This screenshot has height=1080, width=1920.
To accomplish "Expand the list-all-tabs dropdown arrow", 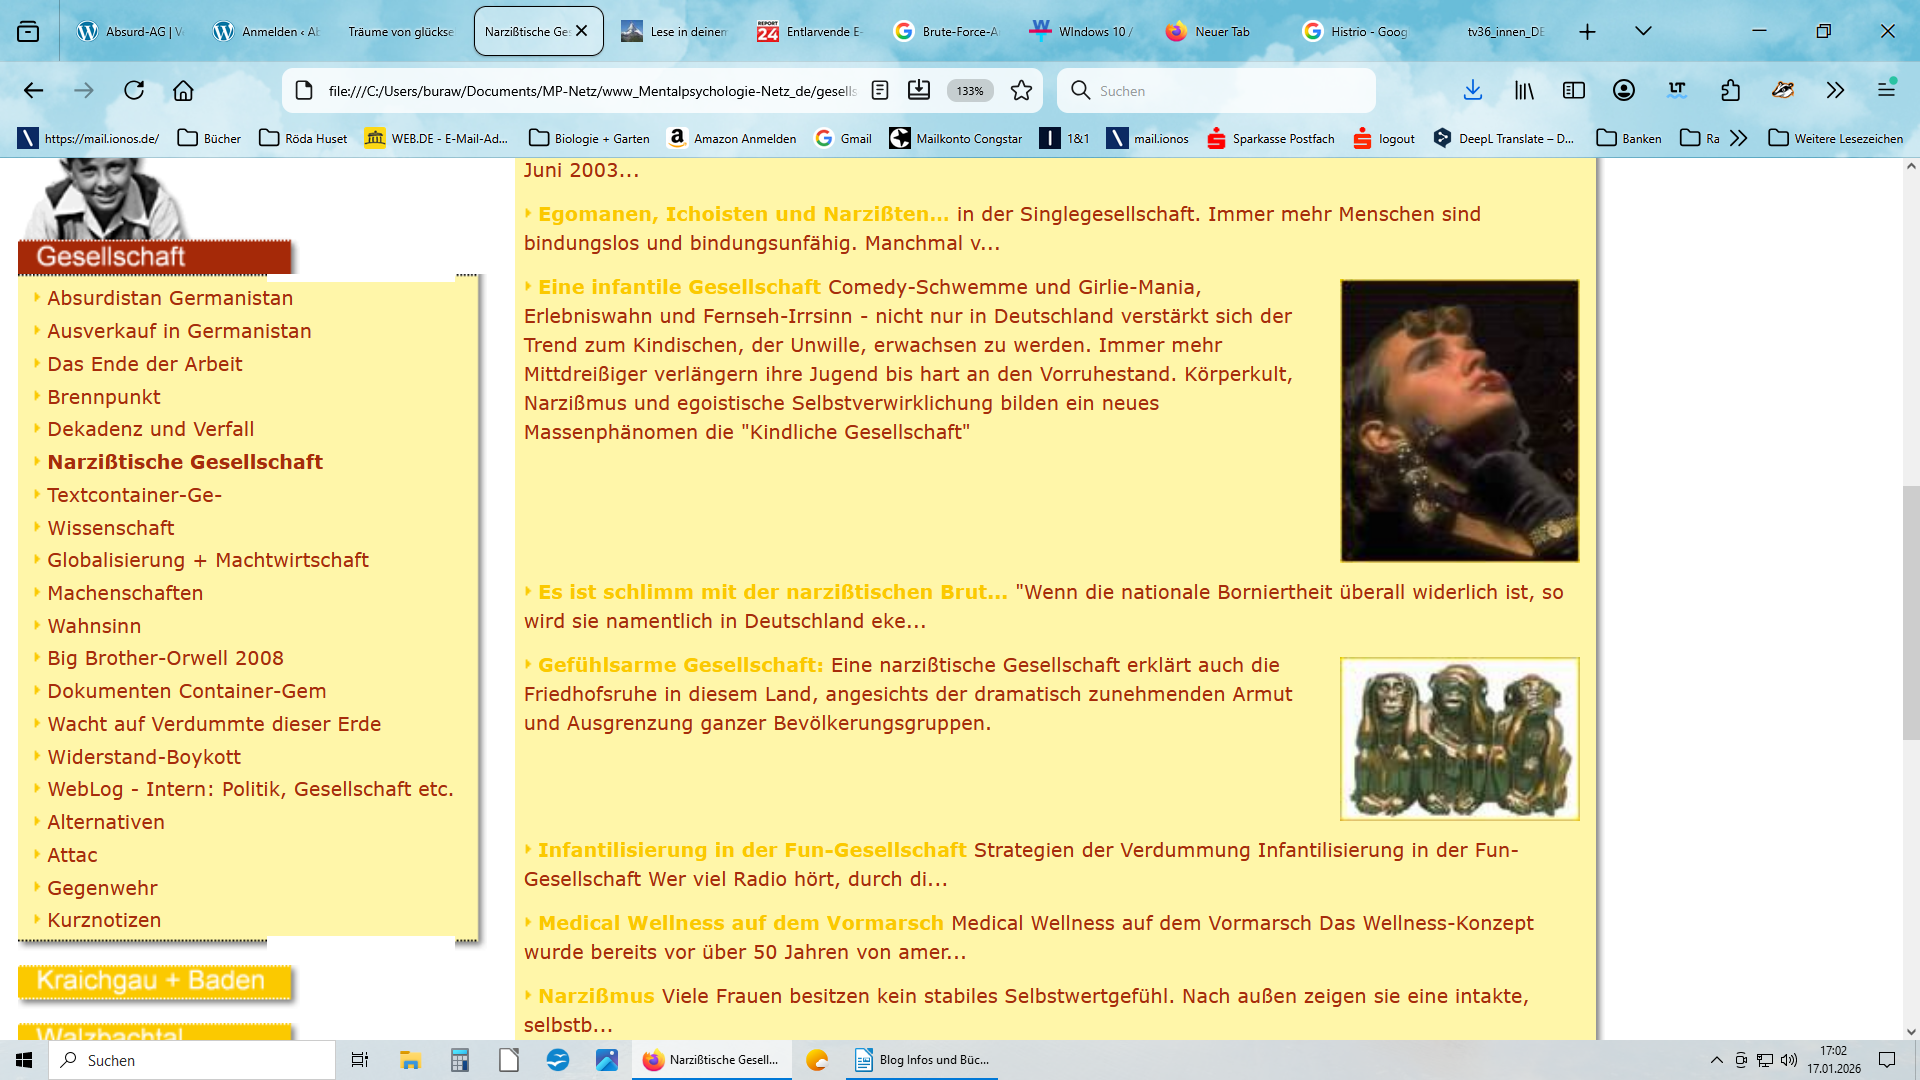I will point(1643,31).
